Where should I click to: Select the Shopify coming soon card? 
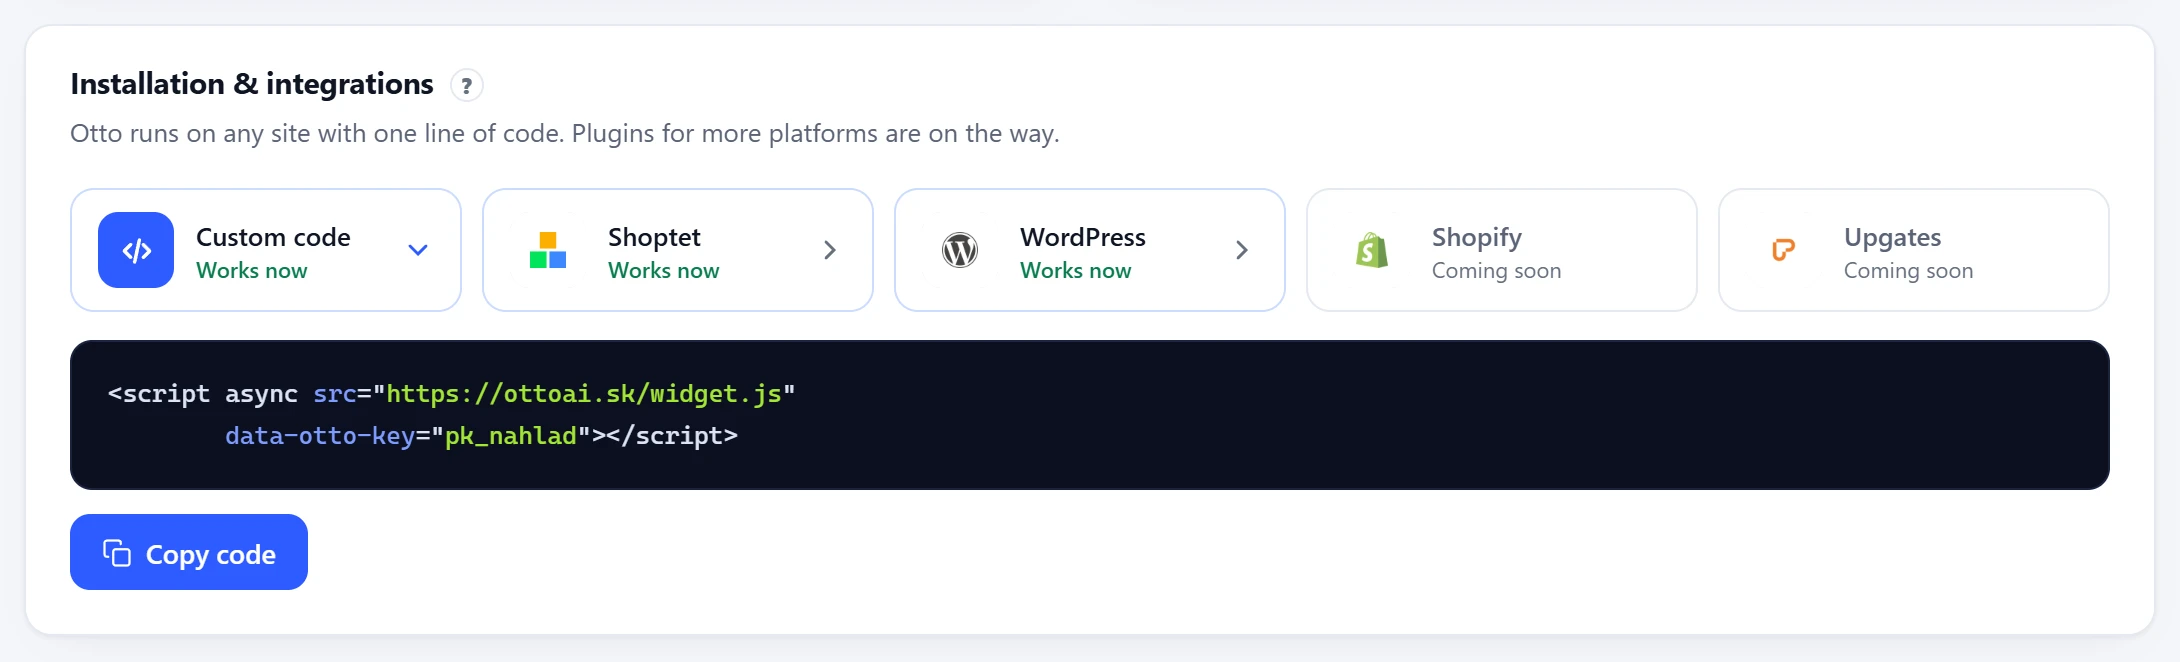pos(1502,250)
